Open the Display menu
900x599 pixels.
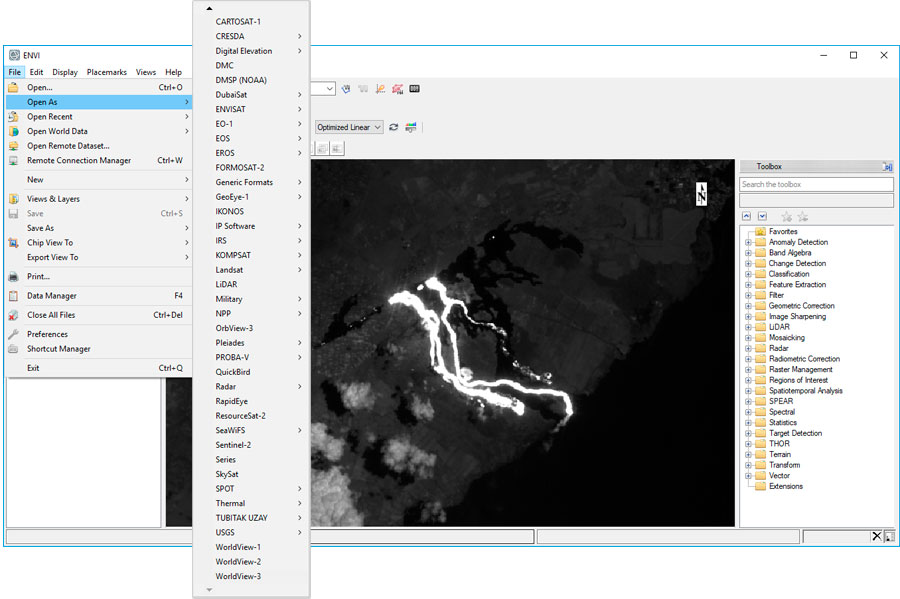click(65, 72)
